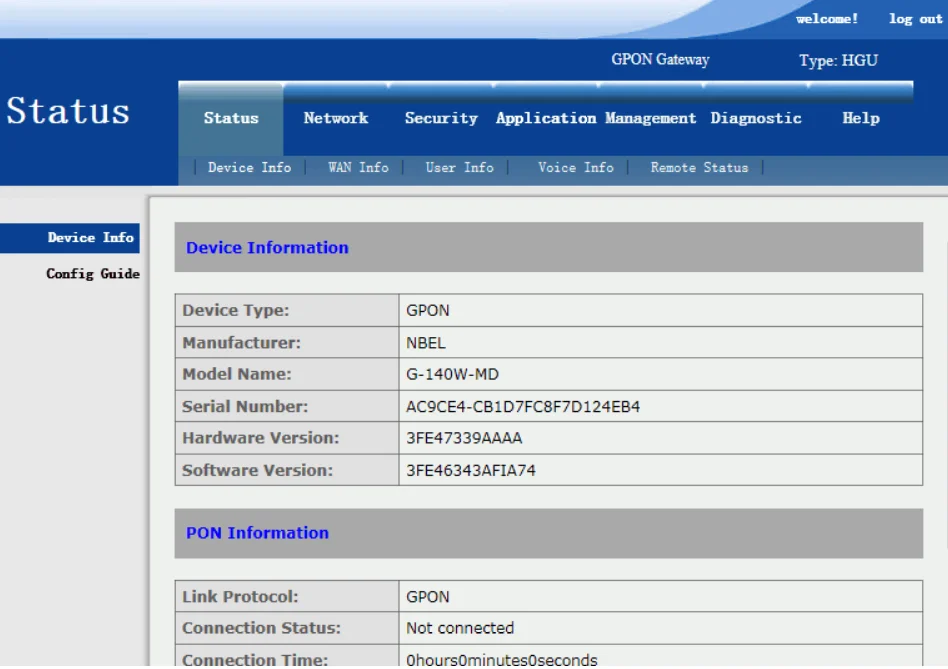The height and width of the screenshot is (669, 948).
Task: Open the Voice Info submenu item
Action: 575,167
